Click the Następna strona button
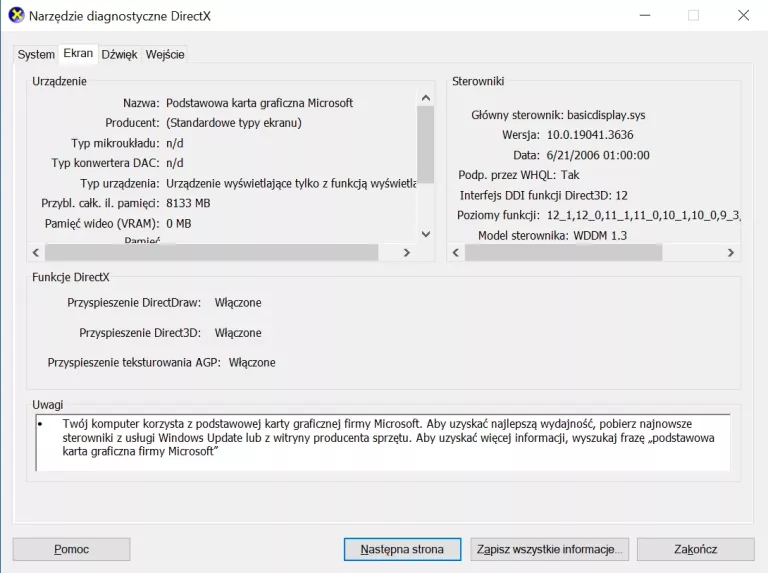The image size is (768, 573). click(x=402, y=549)
